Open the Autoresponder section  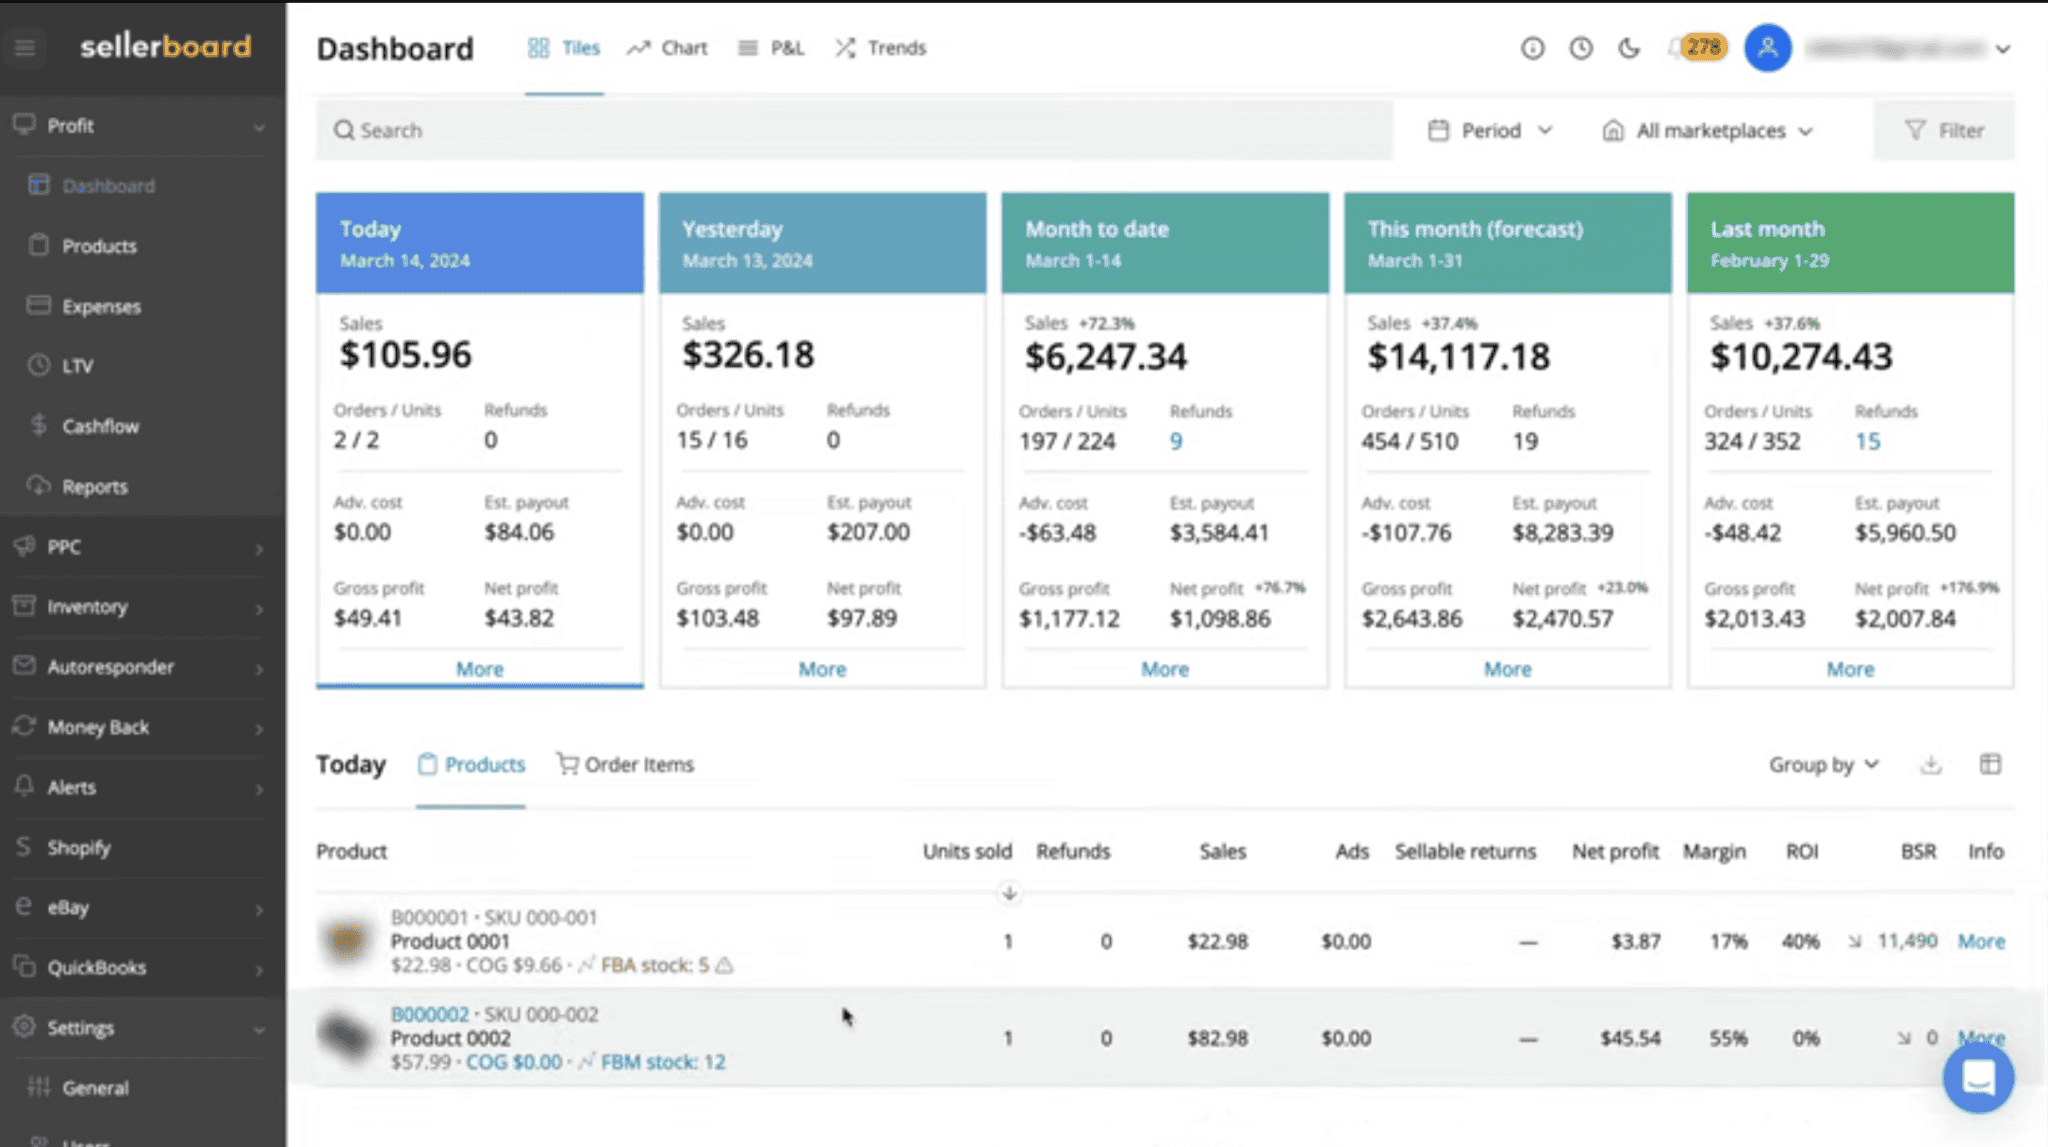[x=110, y=667]
